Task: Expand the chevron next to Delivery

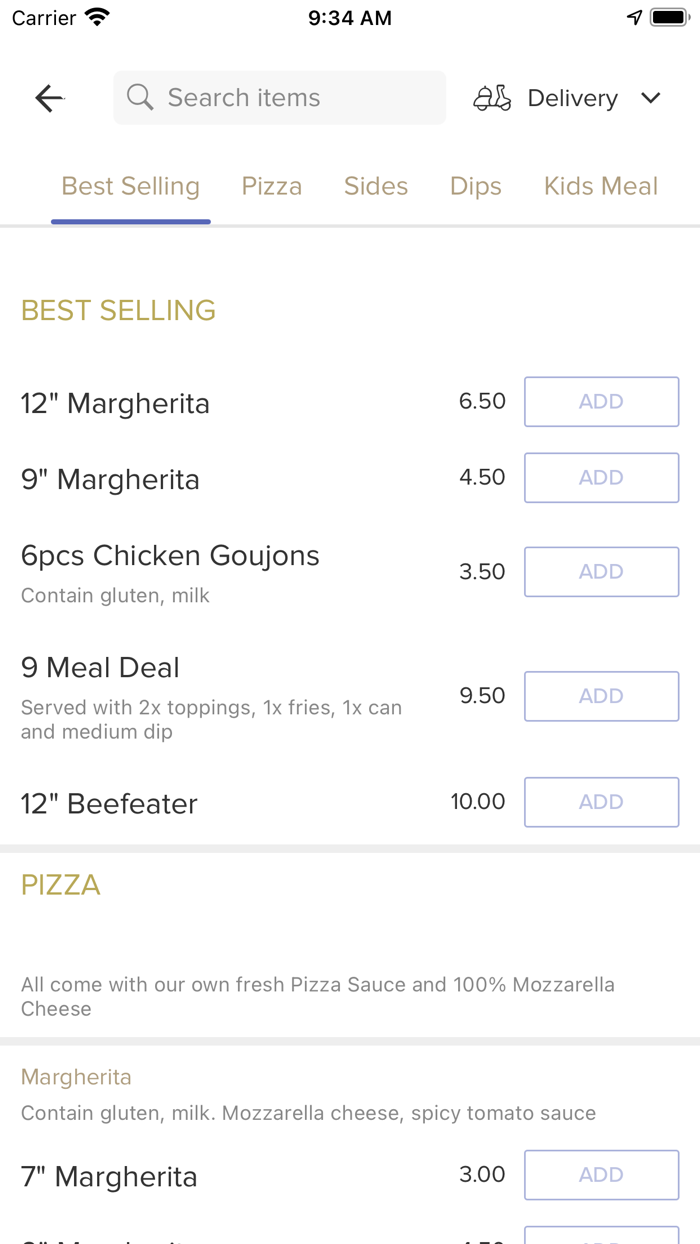Action: (651, 98)
